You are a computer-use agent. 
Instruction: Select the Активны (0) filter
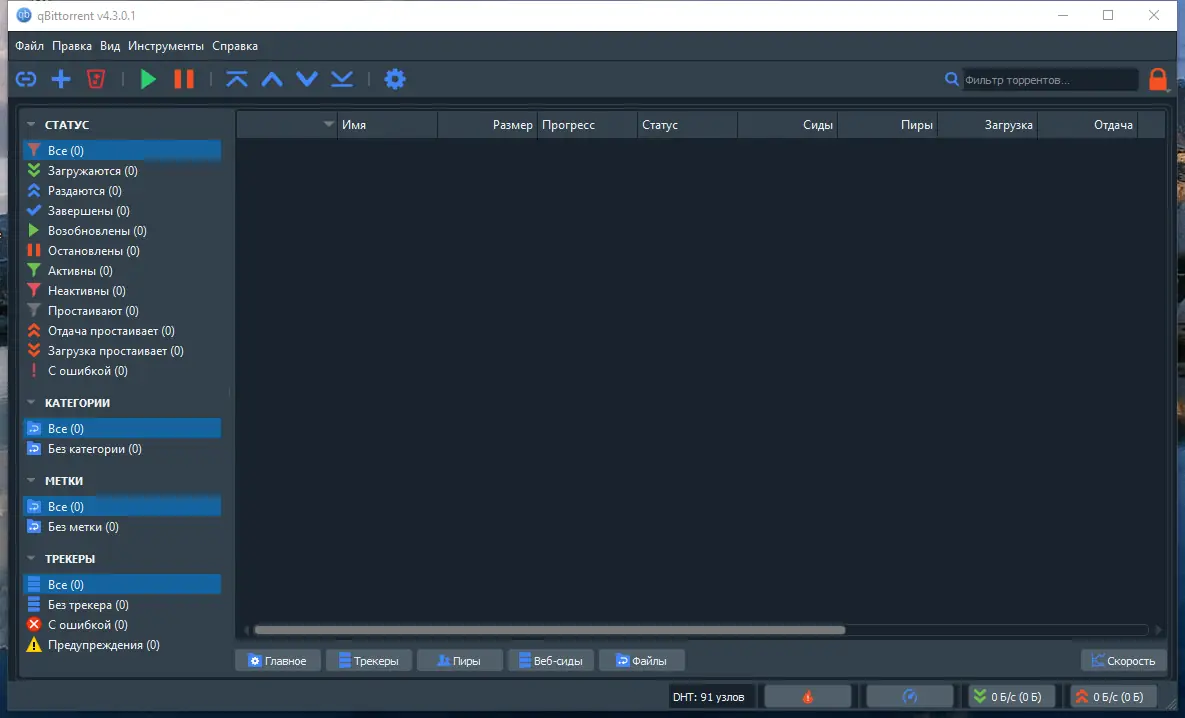click(122, 271)
